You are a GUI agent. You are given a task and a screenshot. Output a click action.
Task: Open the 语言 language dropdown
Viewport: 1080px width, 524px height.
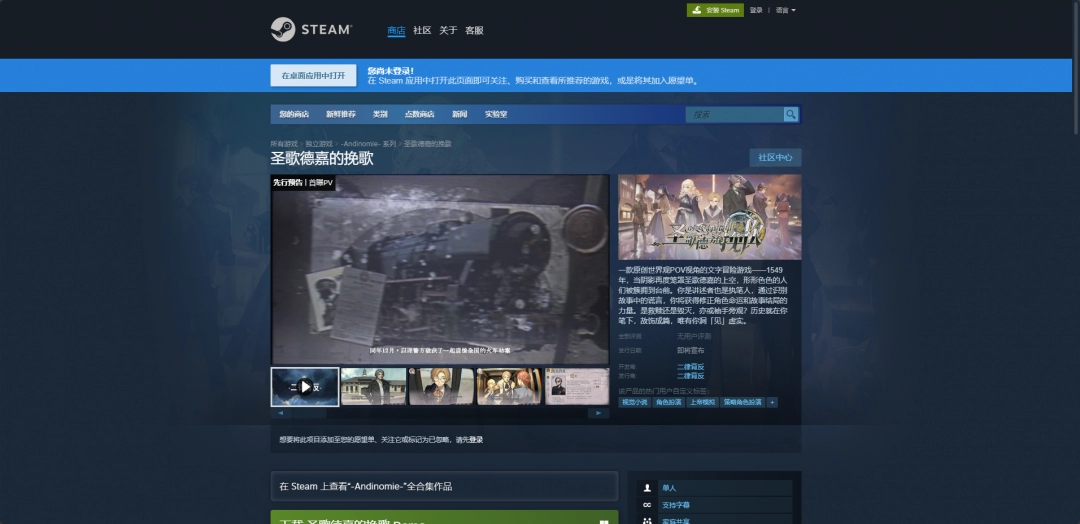click(786, 10)
